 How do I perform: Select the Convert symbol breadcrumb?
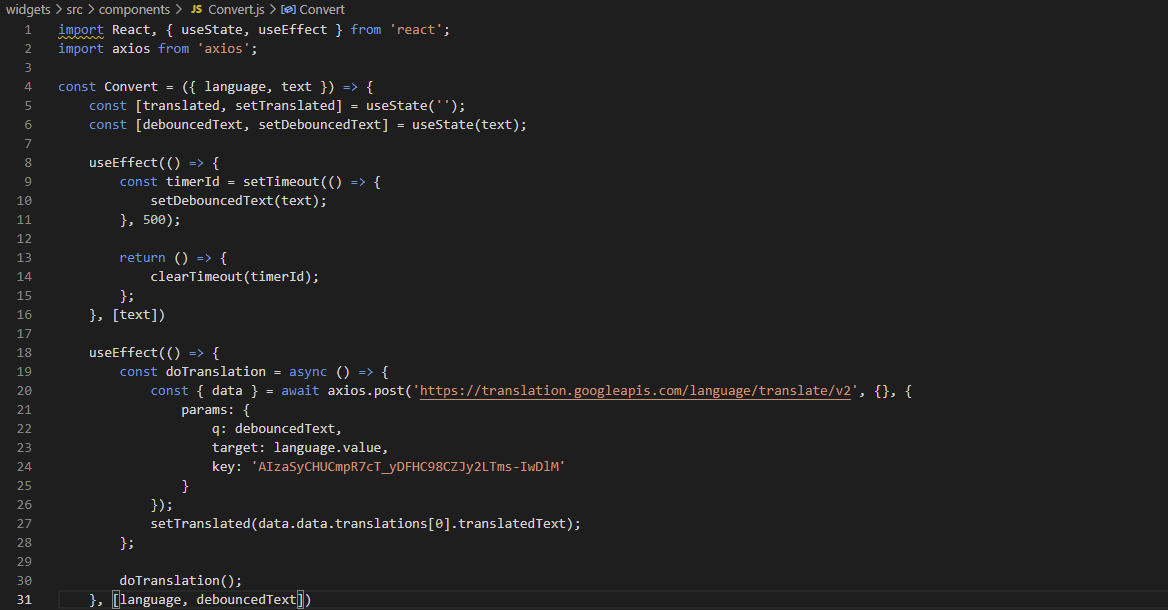[x=322, y=10]
